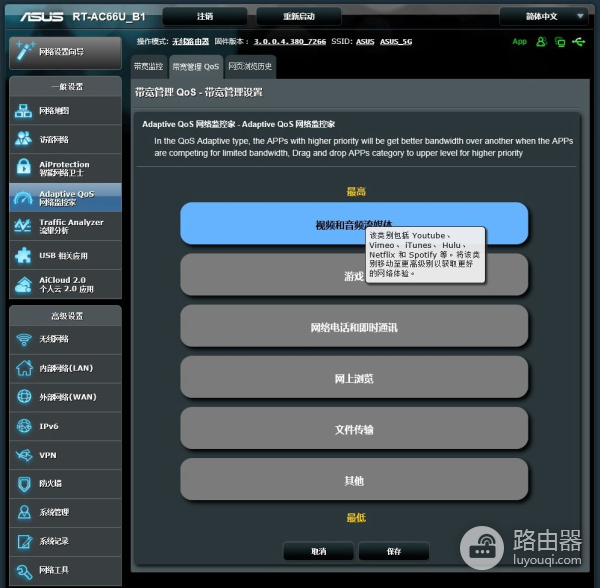The image size is (600, 588).
Task: Open the 网络设置向导 setup wizard button
Action: [x=65, y=52]
